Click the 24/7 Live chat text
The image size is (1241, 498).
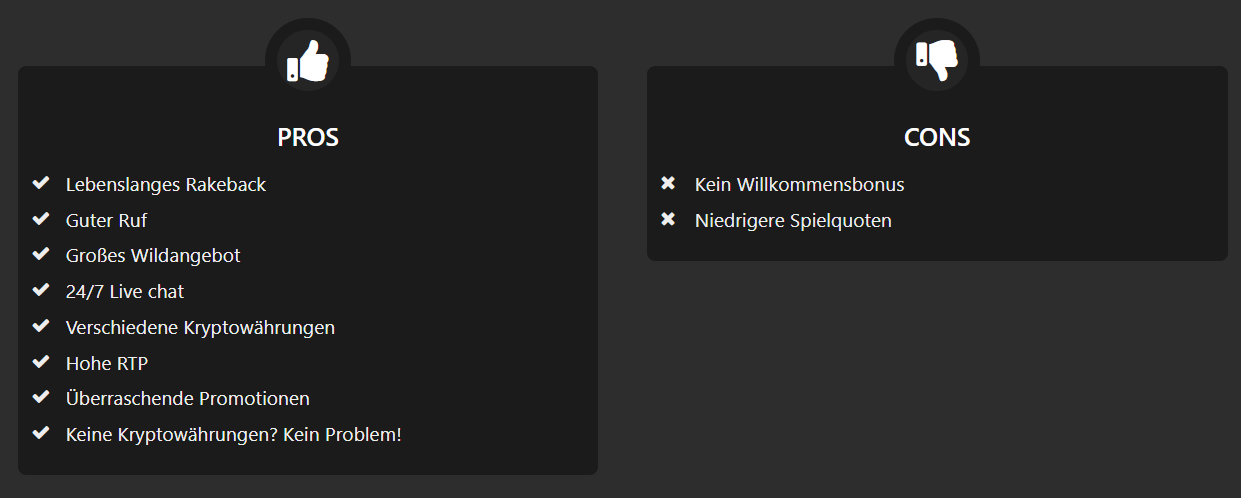point(125,292)
